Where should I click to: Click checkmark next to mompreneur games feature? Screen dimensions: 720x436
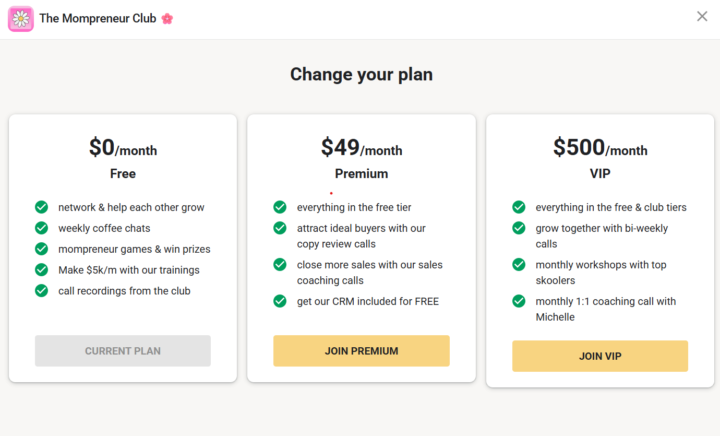coord(41,249)
